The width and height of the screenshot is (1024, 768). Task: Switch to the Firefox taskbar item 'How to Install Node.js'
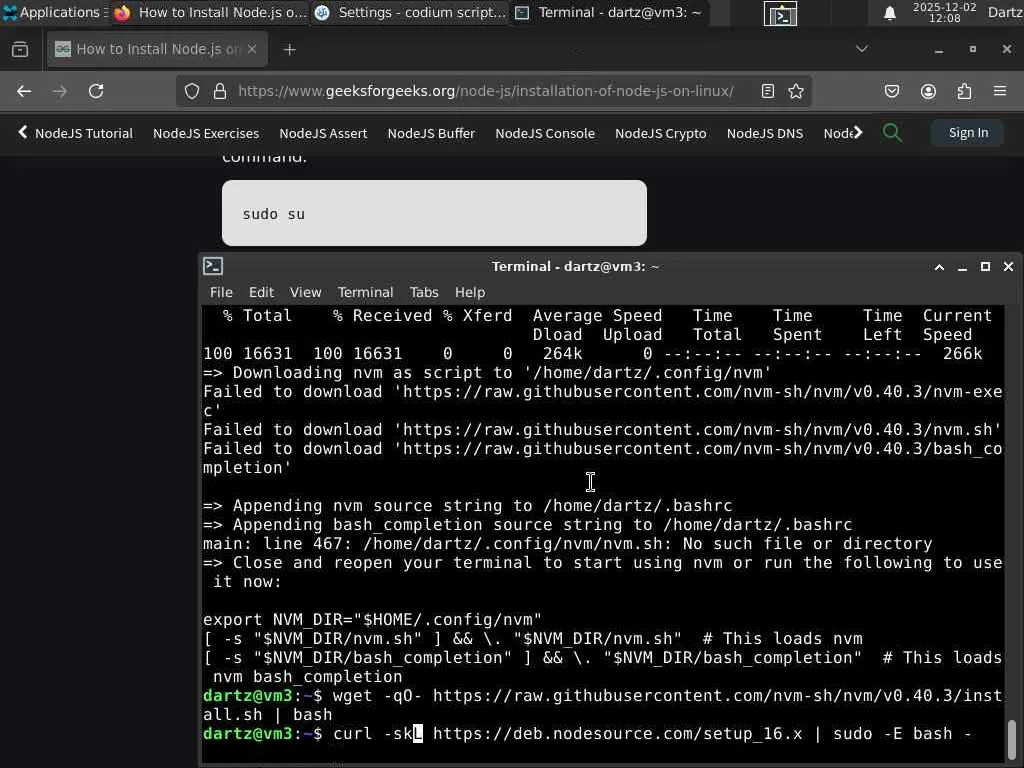point(210,12)
